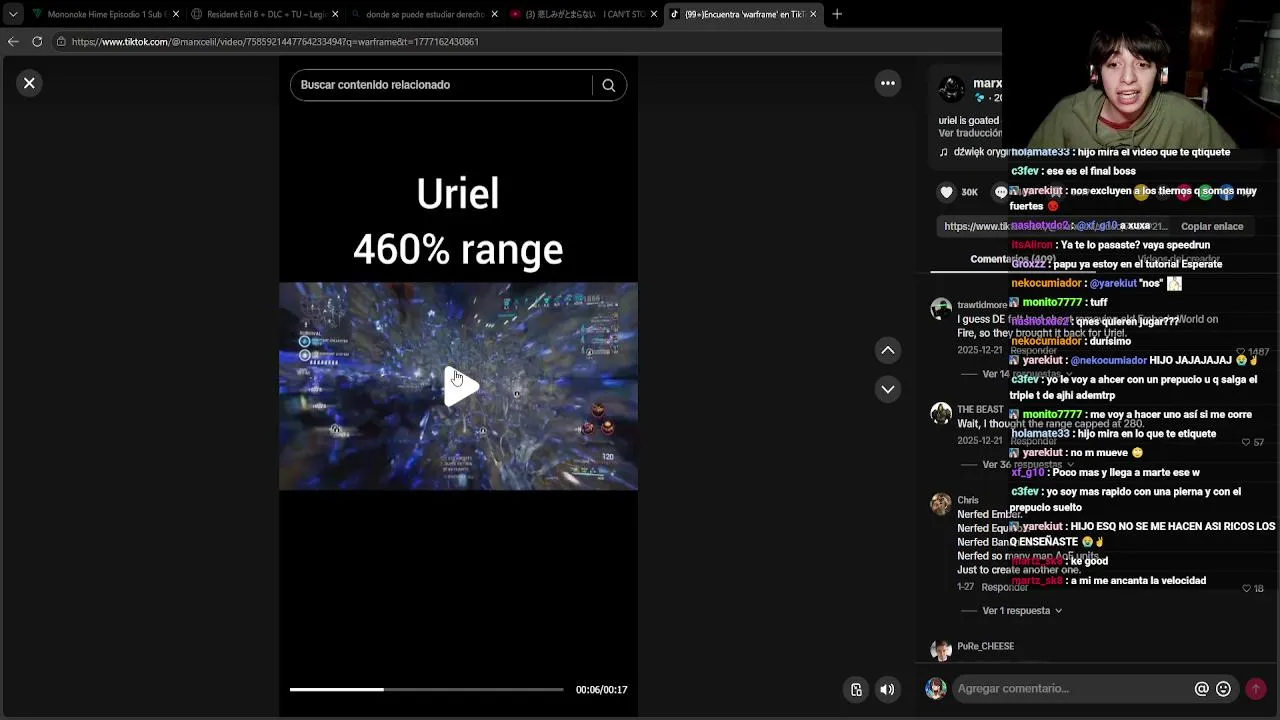This screenshot has height=720, width=1280.
Task: Open Chris commenter avatar
Action: point(941,503)
